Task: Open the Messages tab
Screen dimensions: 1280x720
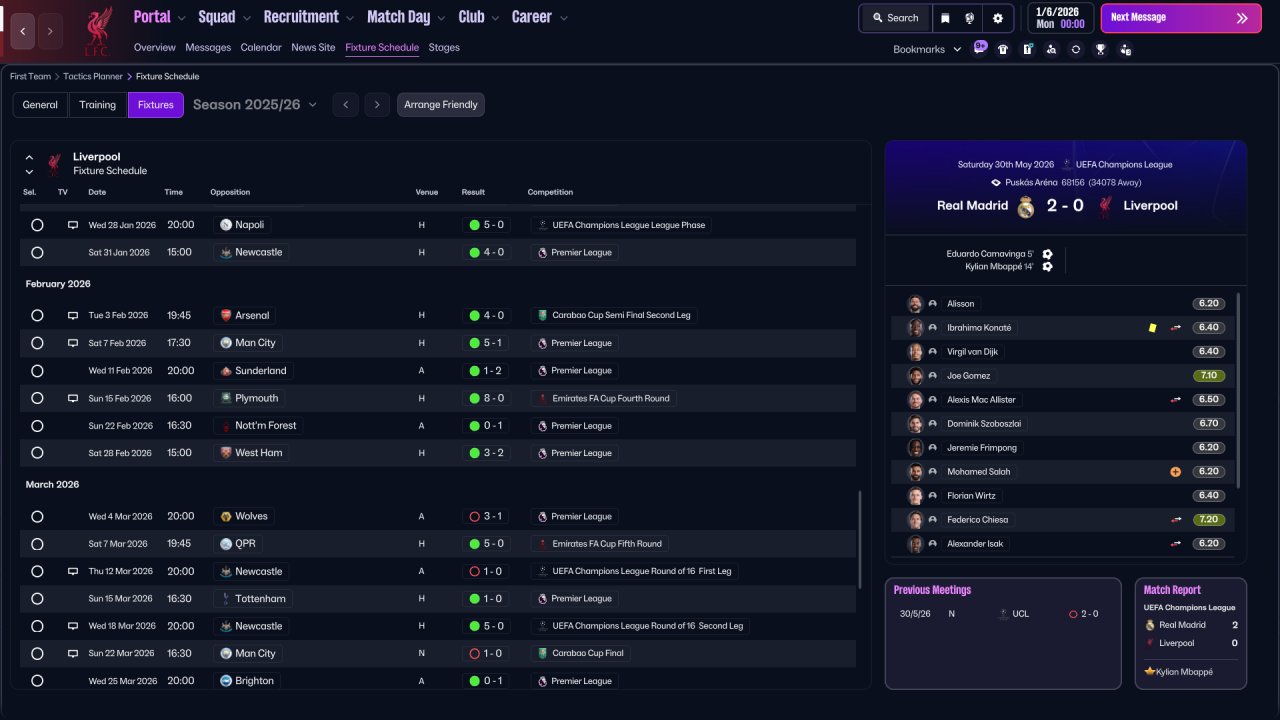Action: [208, 47]
